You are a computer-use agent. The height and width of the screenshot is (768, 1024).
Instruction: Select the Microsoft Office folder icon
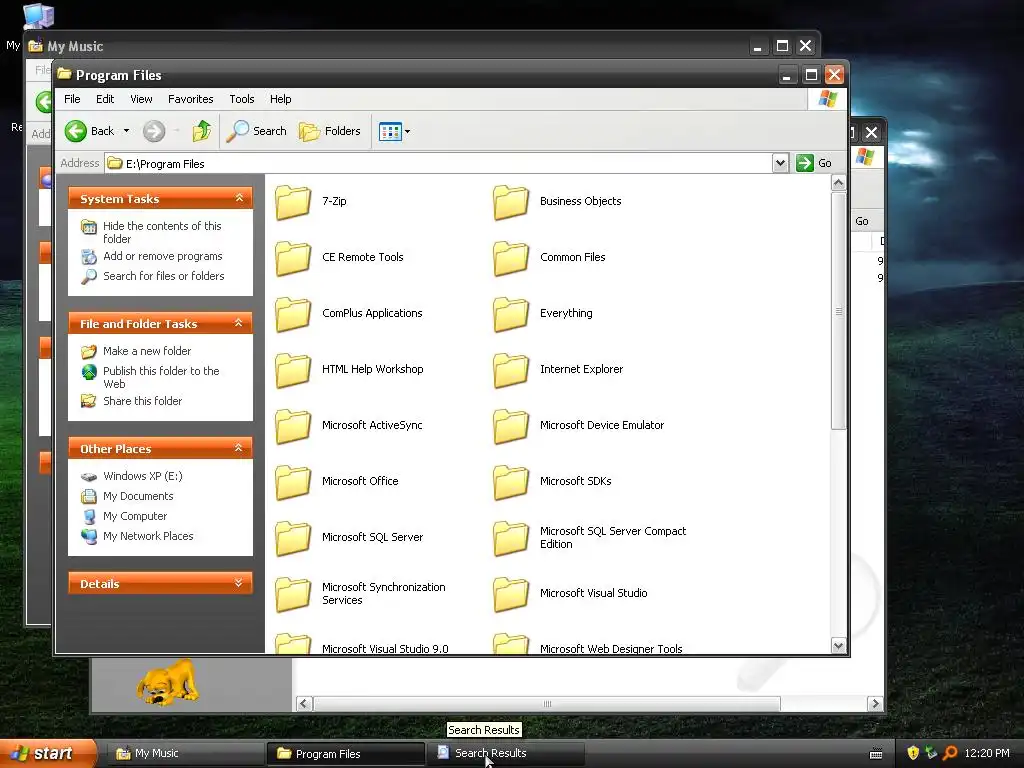[293, 482]
